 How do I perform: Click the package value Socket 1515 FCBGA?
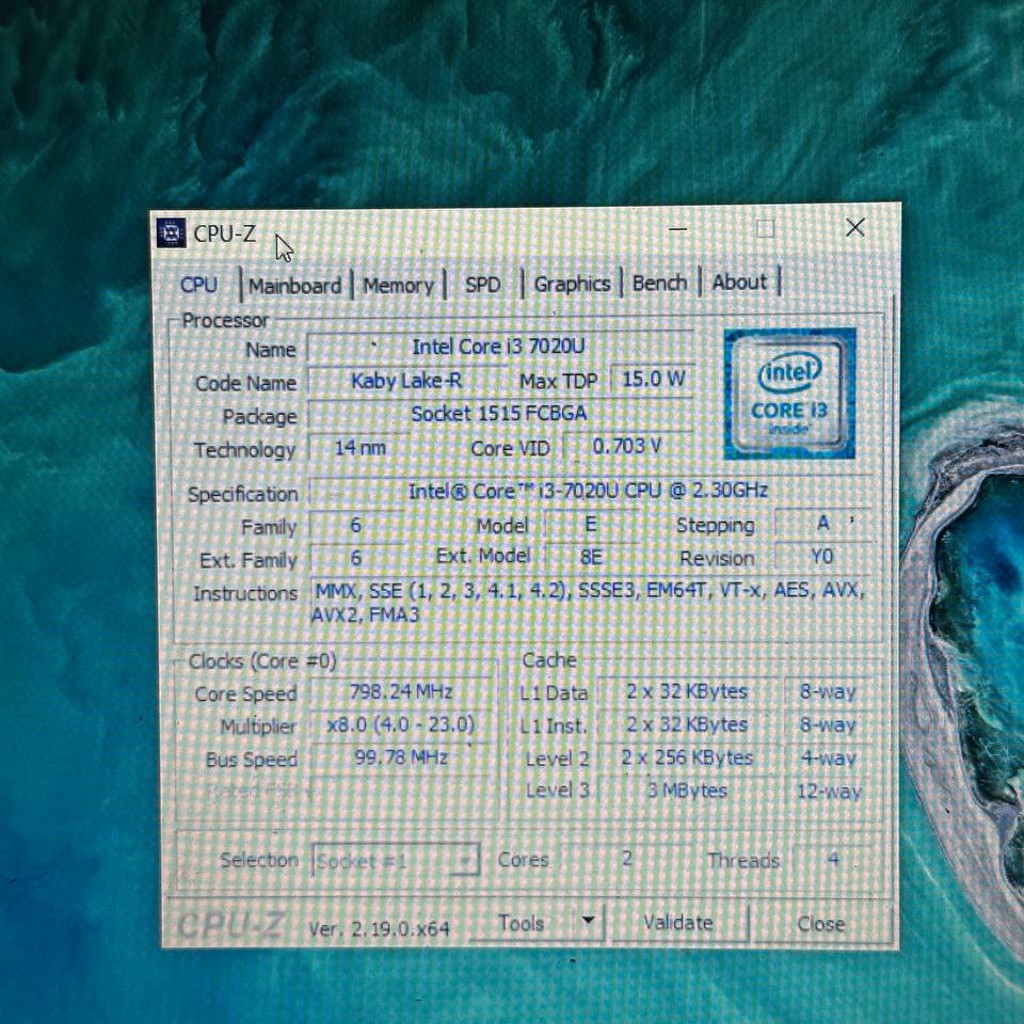500,413
